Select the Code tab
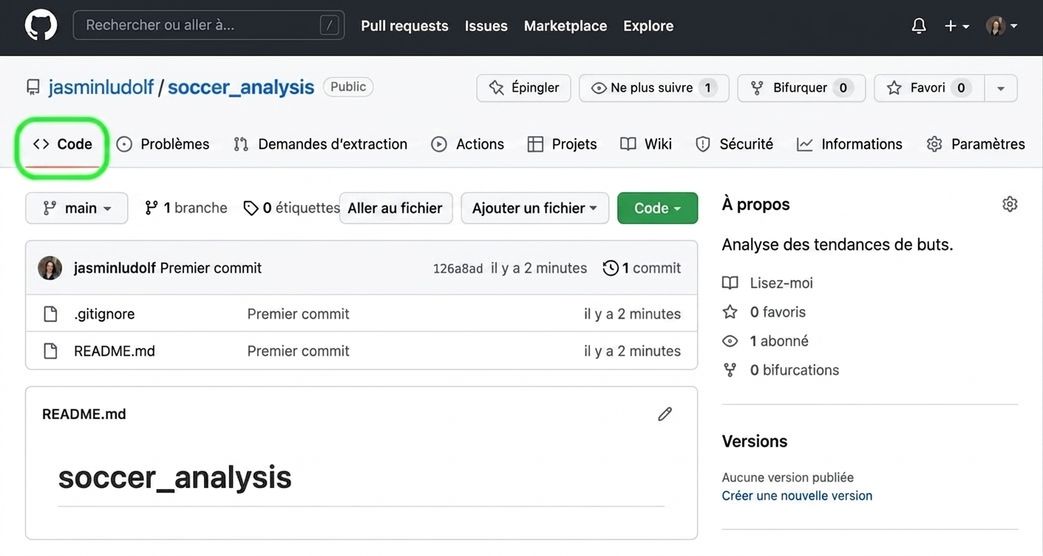Image resolution: width=1043 pixels, height=556 pixels. coord(63,144)
